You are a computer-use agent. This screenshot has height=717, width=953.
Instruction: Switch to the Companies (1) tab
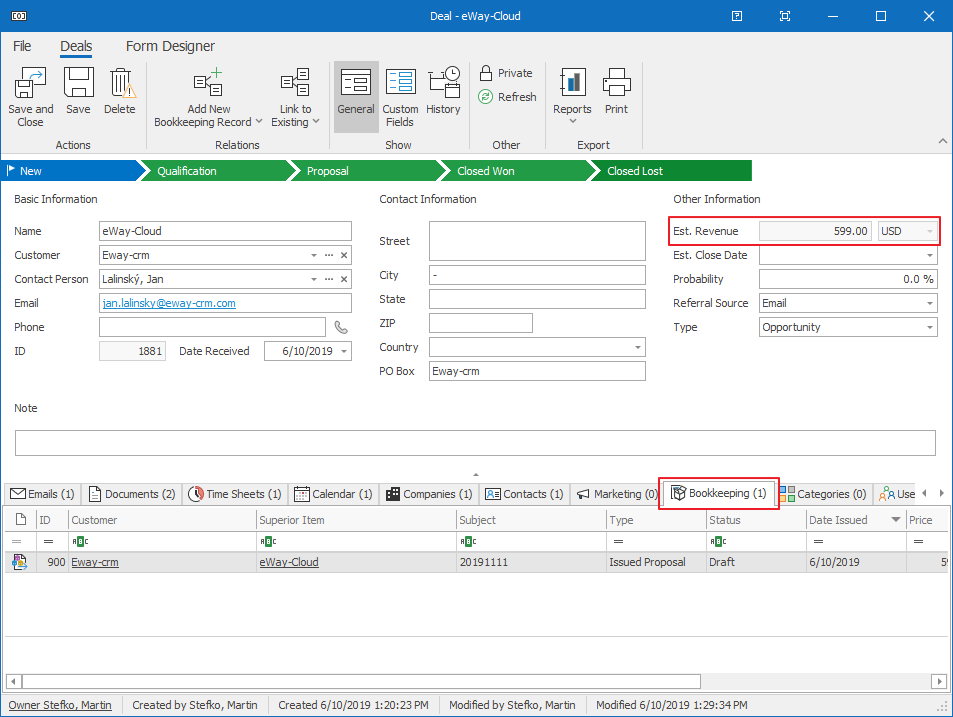click(429, 494)
